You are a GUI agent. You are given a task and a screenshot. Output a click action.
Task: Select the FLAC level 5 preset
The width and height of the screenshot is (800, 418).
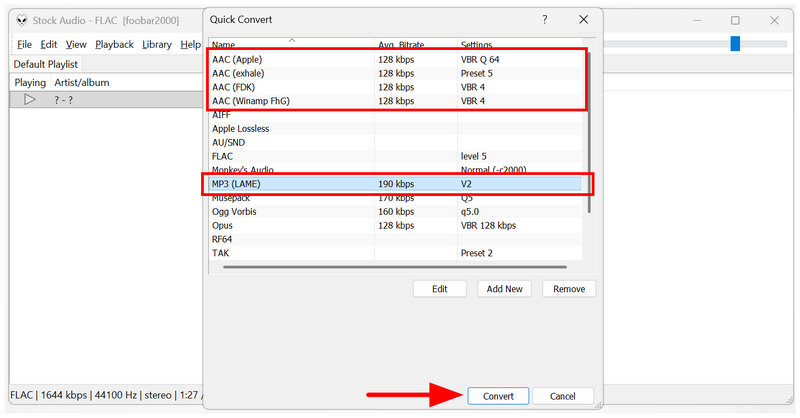point(395,156)
